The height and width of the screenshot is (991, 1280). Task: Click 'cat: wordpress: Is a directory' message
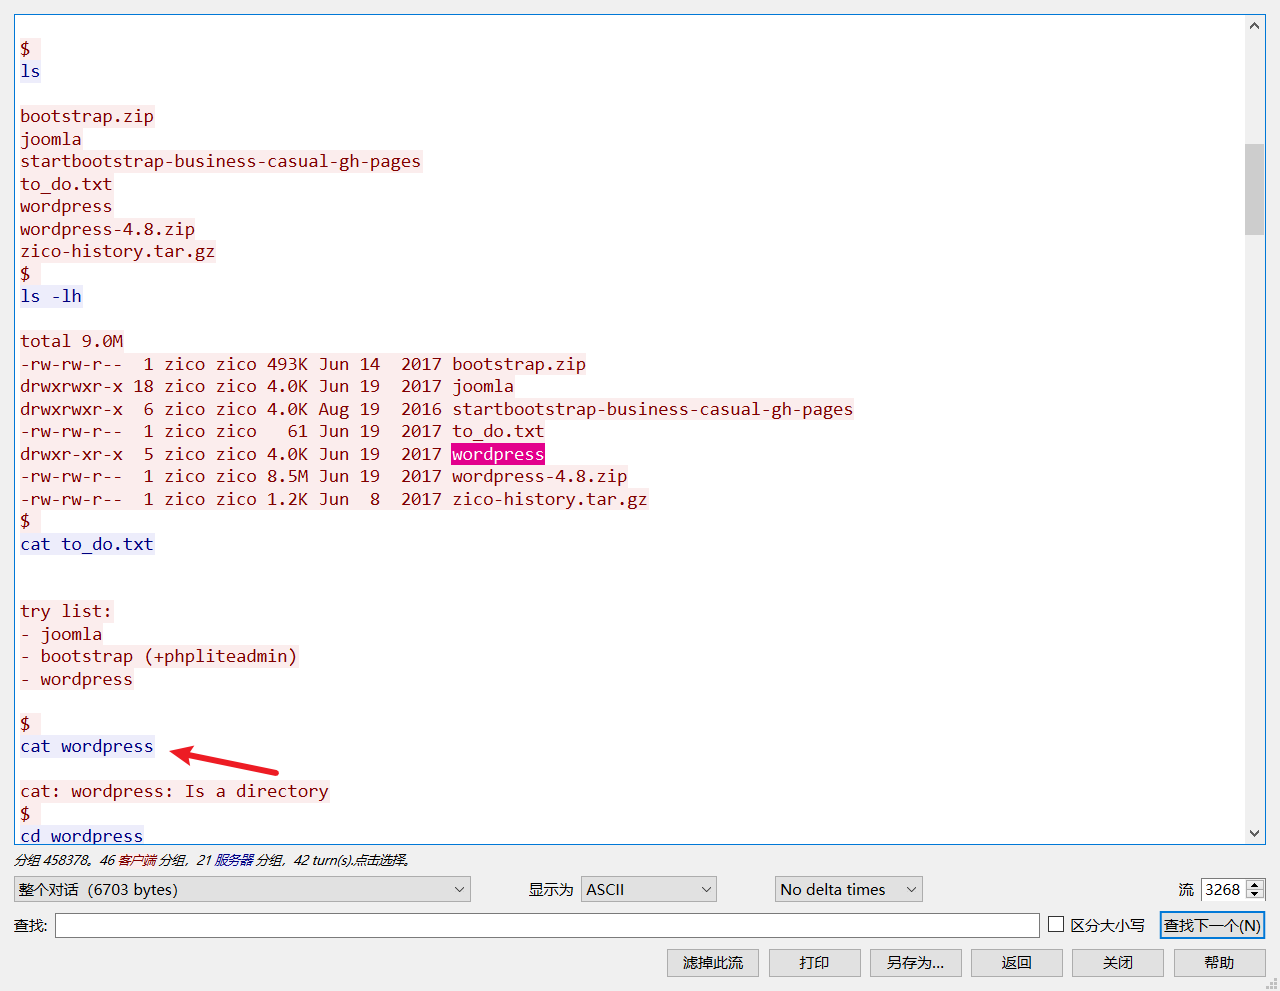tap(175, 791)
